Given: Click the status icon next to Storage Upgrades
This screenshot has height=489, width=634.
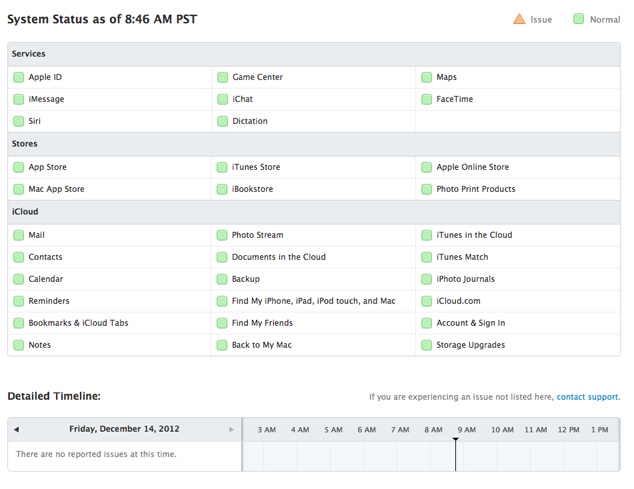Looking at the screenshot, I should pyautogui.click(x=427, y=345).
